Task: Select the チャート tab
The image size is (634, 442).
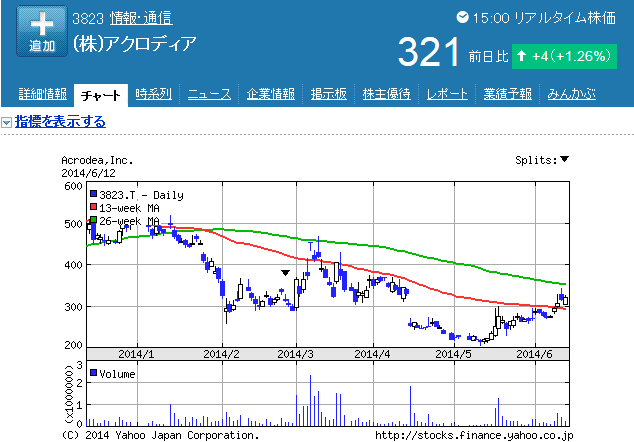Action: [101, 95]
